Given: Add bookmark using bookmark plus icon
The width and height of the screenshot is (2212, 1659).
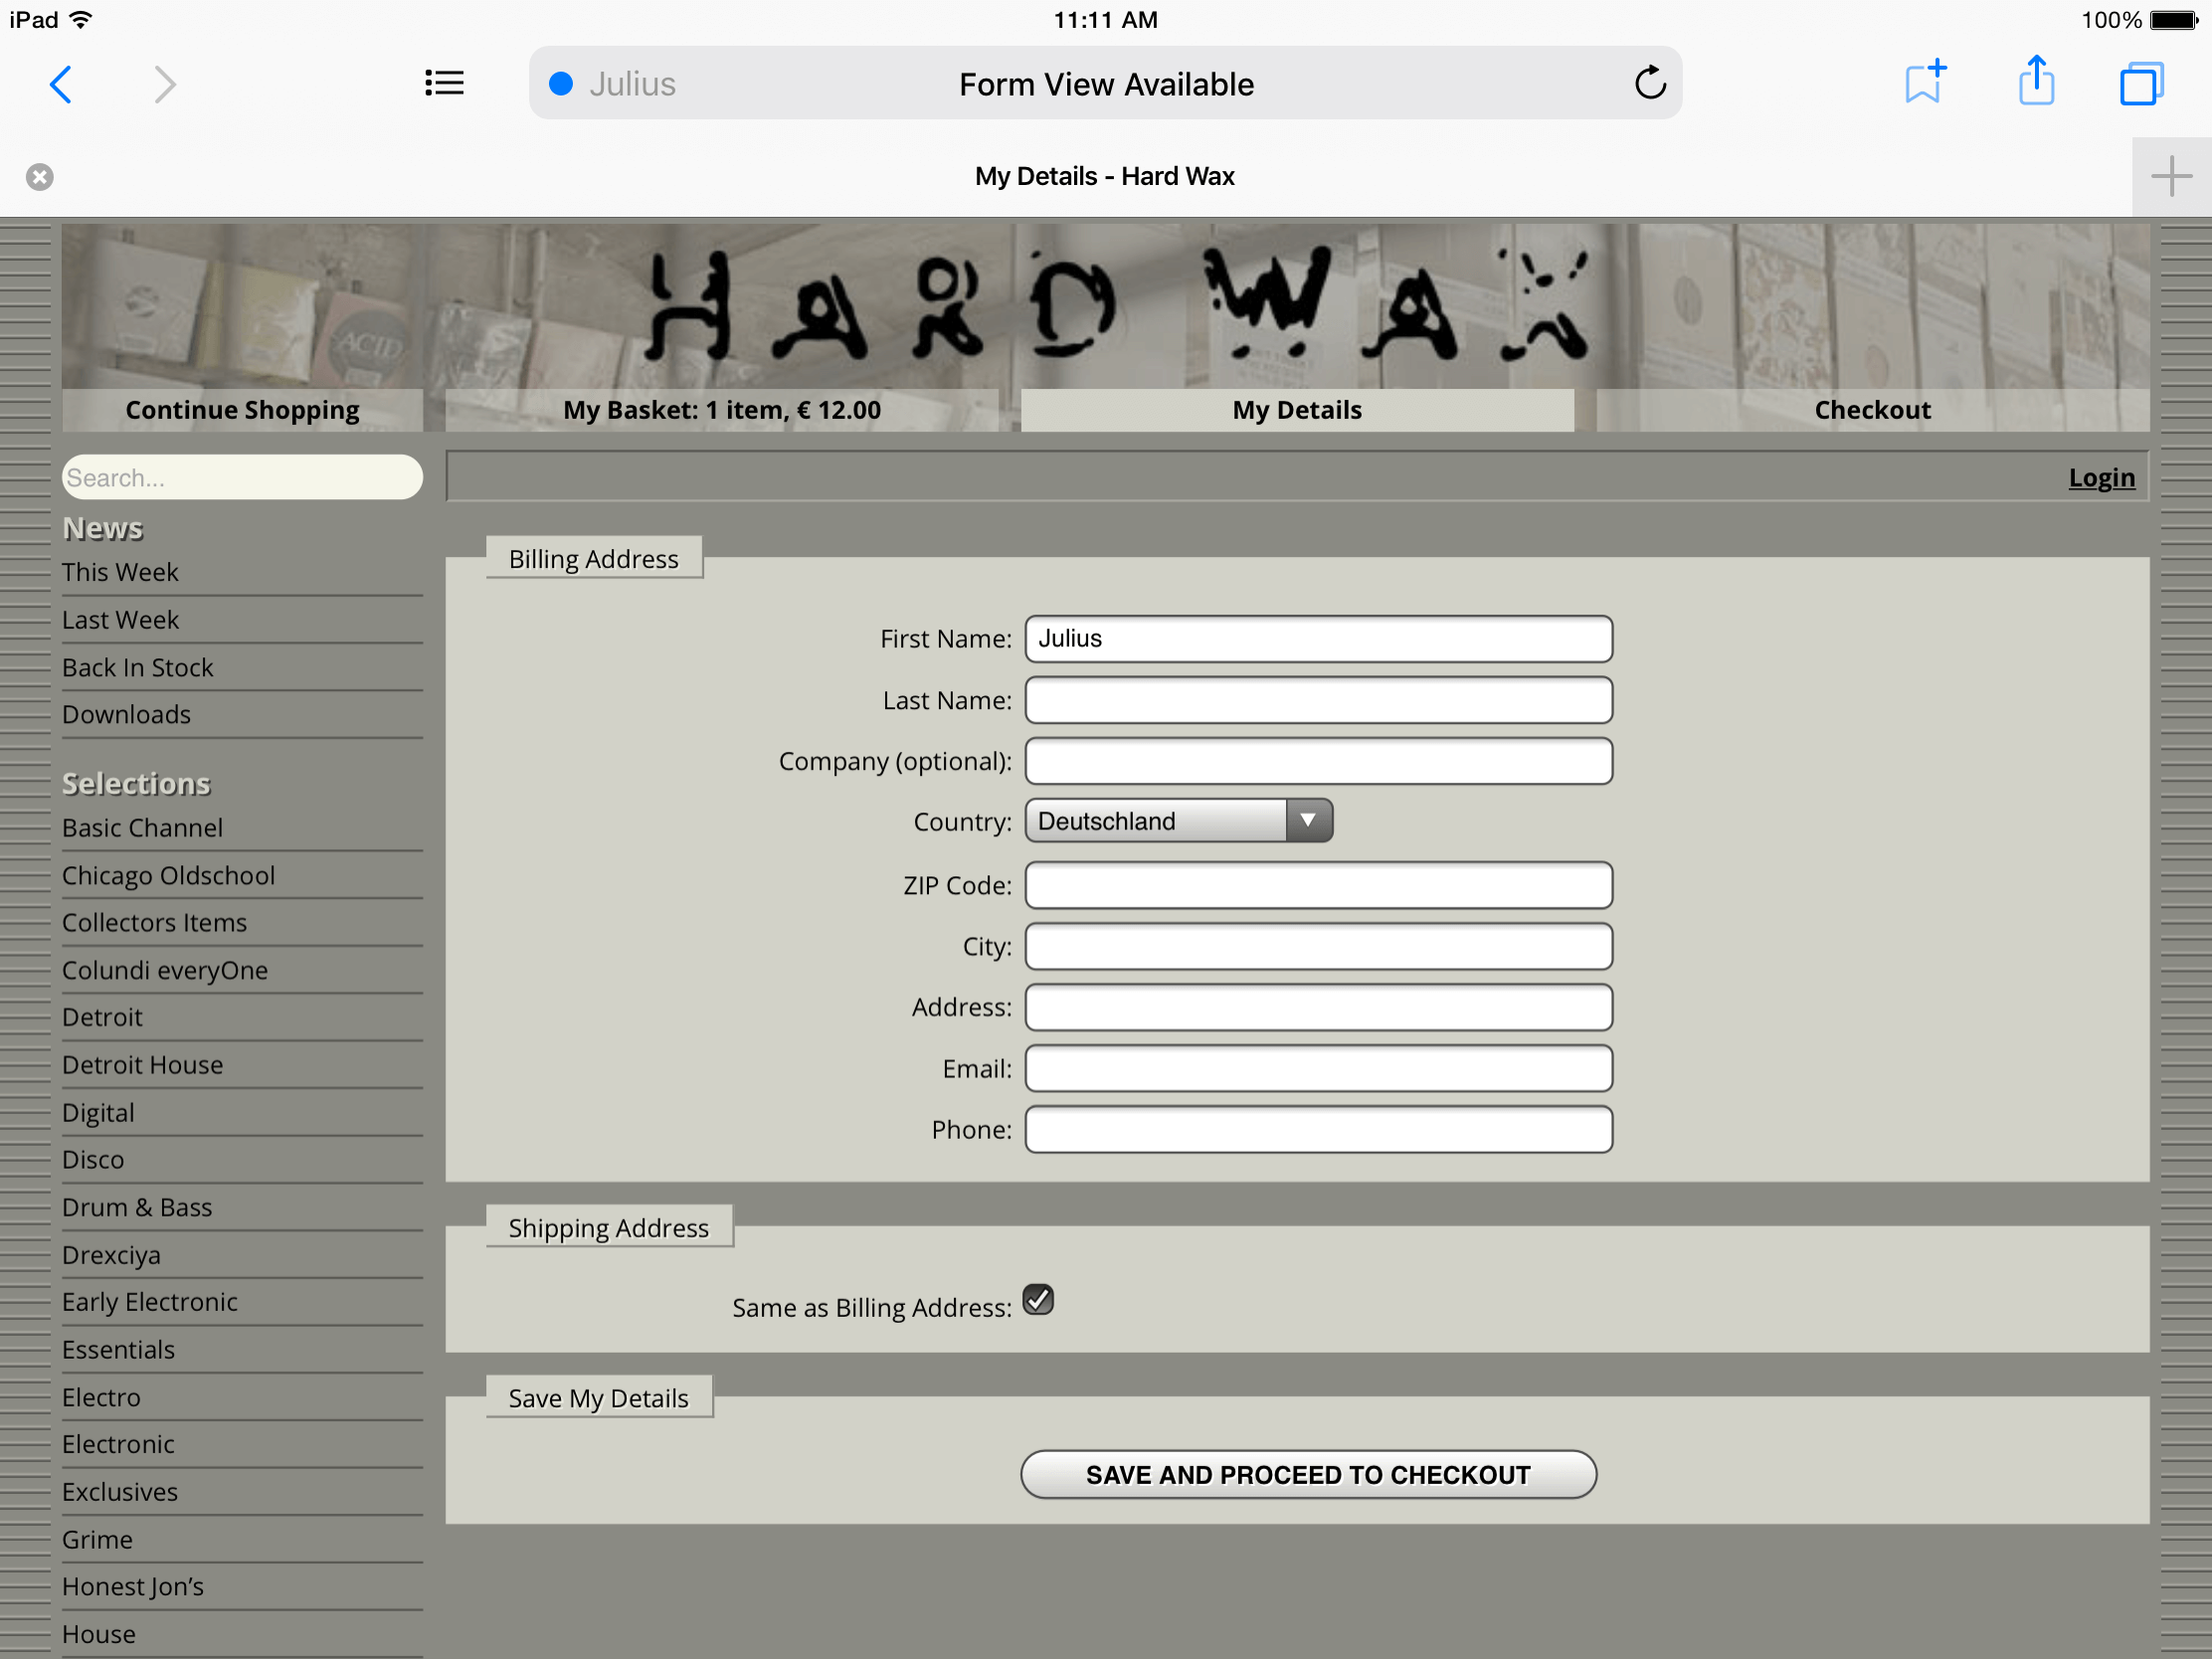Looking at the screenshot, I should pyautogui.click(x=1924, y=82).
